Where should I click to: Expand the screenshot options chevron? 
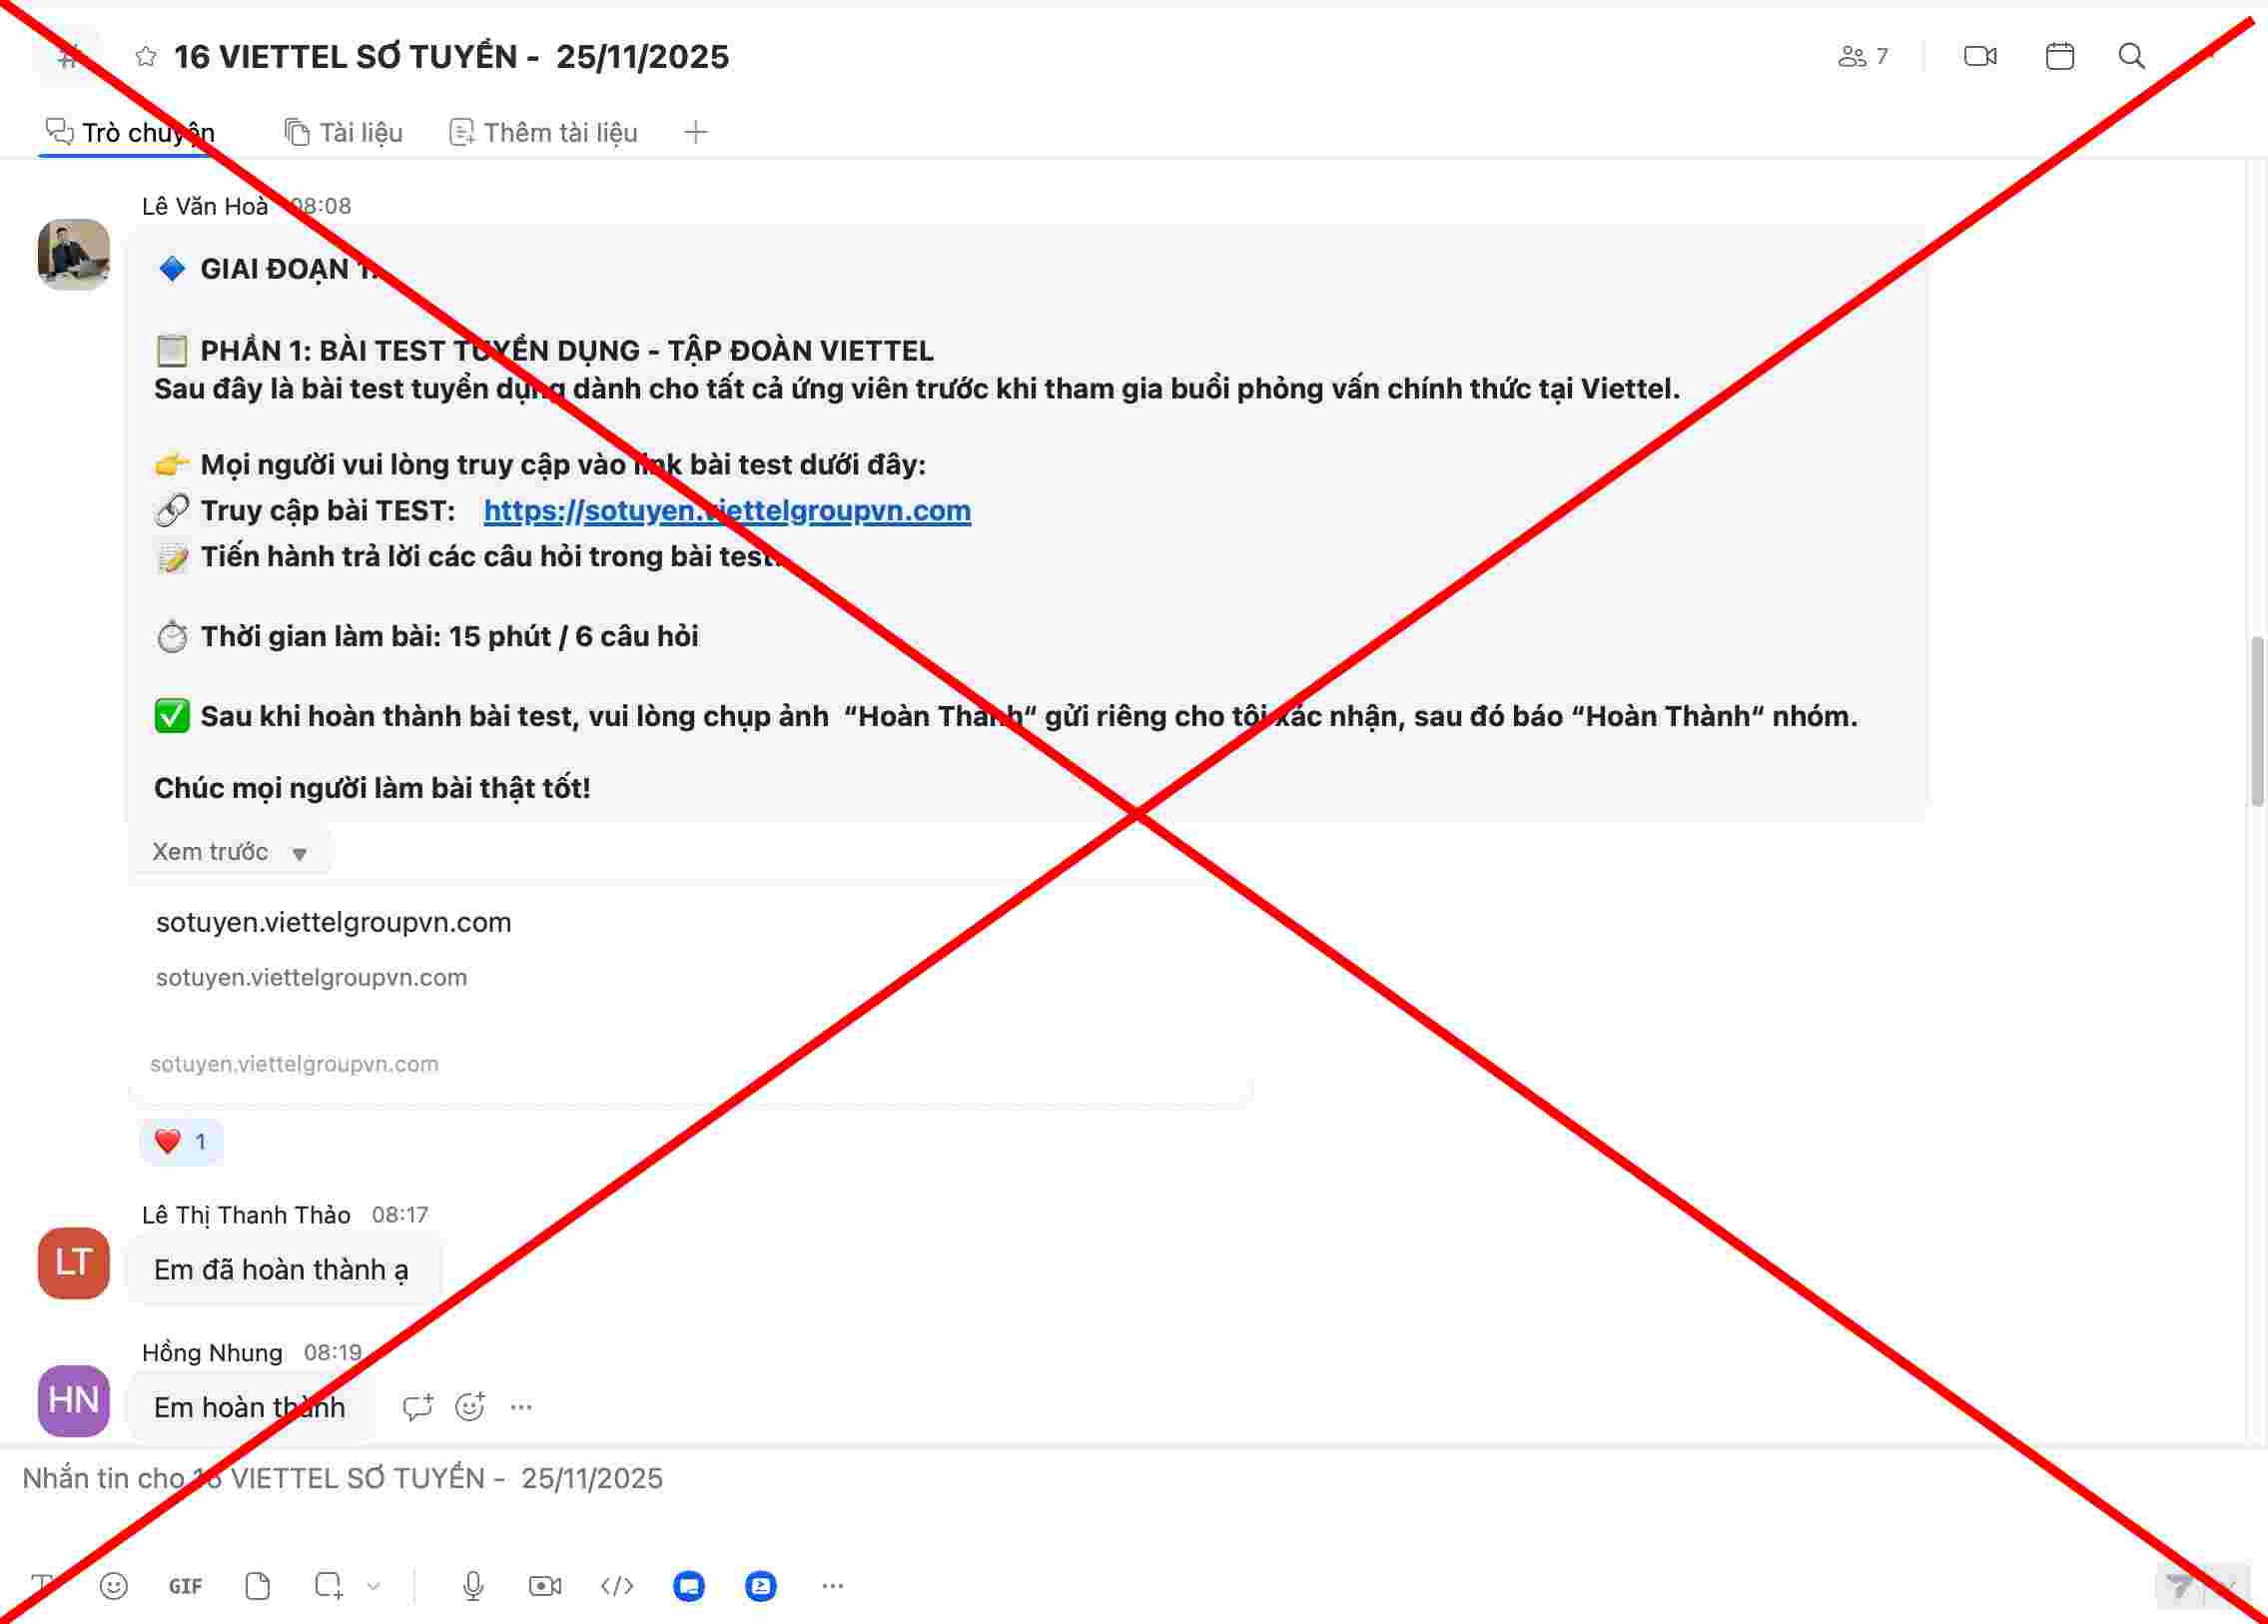(374, 1586)
